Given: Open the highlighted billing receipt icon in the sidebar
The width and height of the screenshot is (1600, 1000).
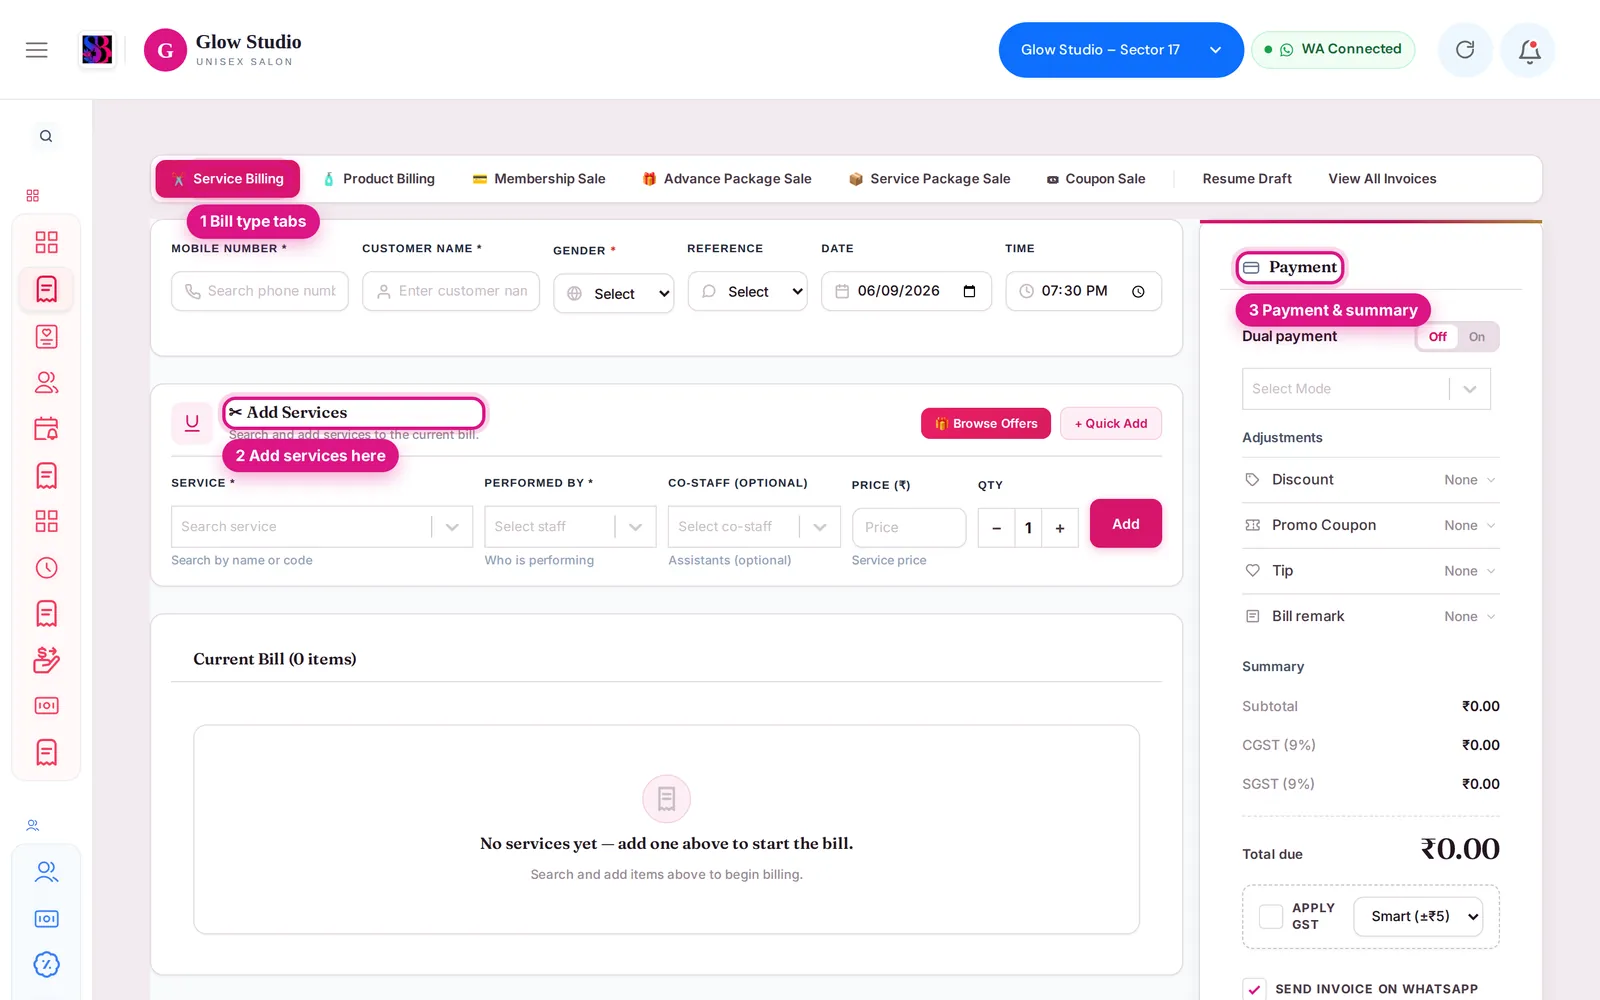Looking at the screenshot, I should (46, 289).
